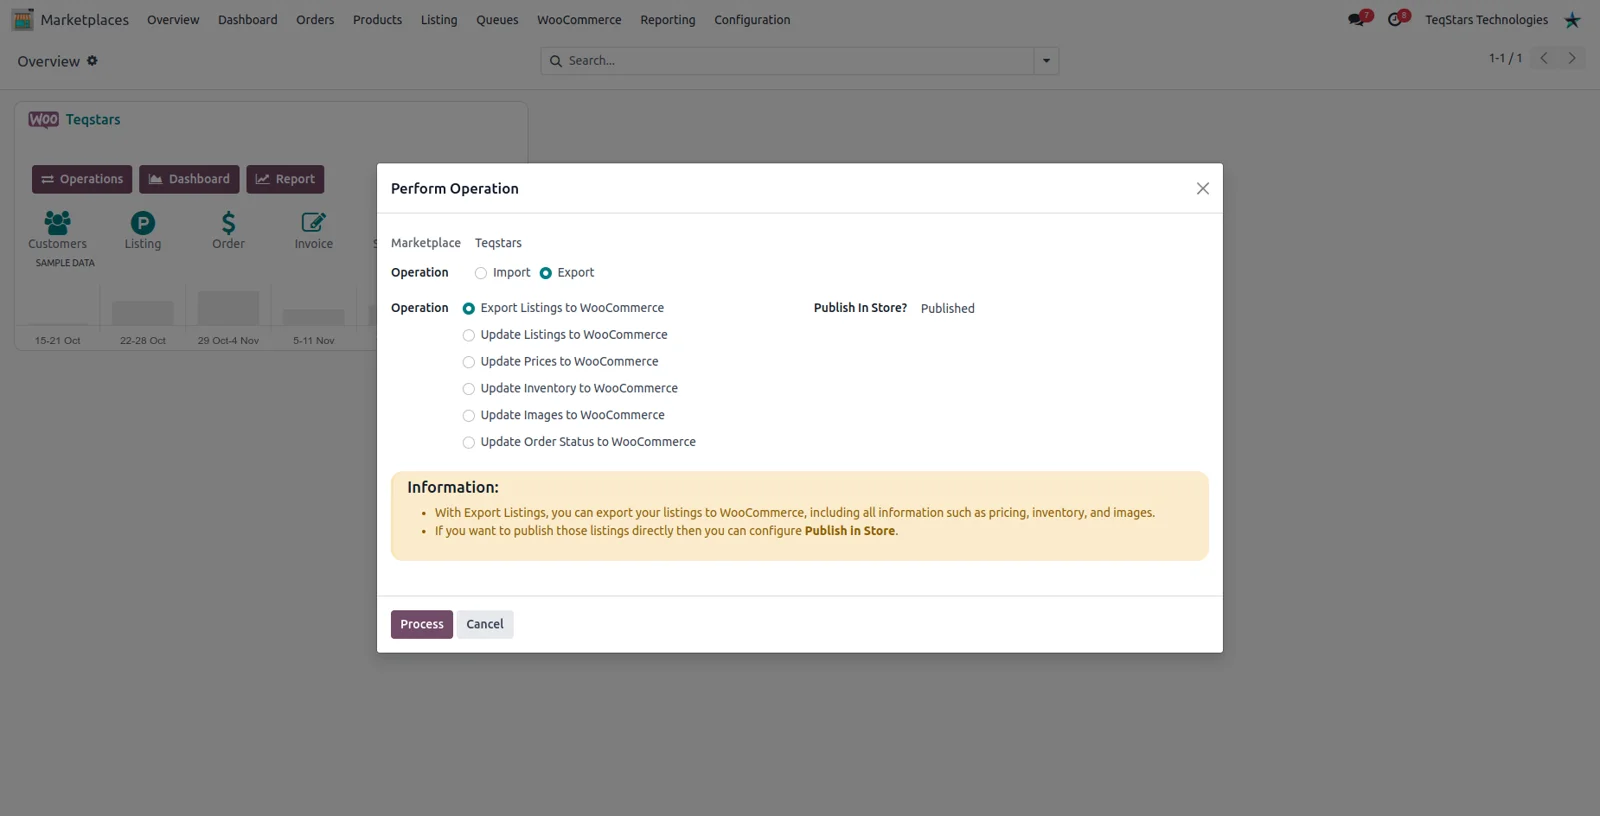Select the Export radio option
The image size is (1600, 816).
546,273
